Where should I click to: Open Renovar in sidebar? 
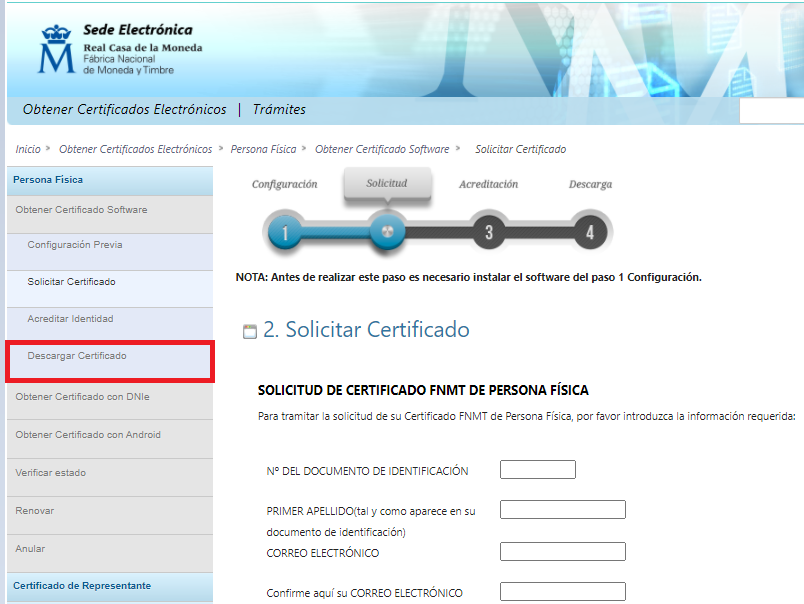[110, 515]
